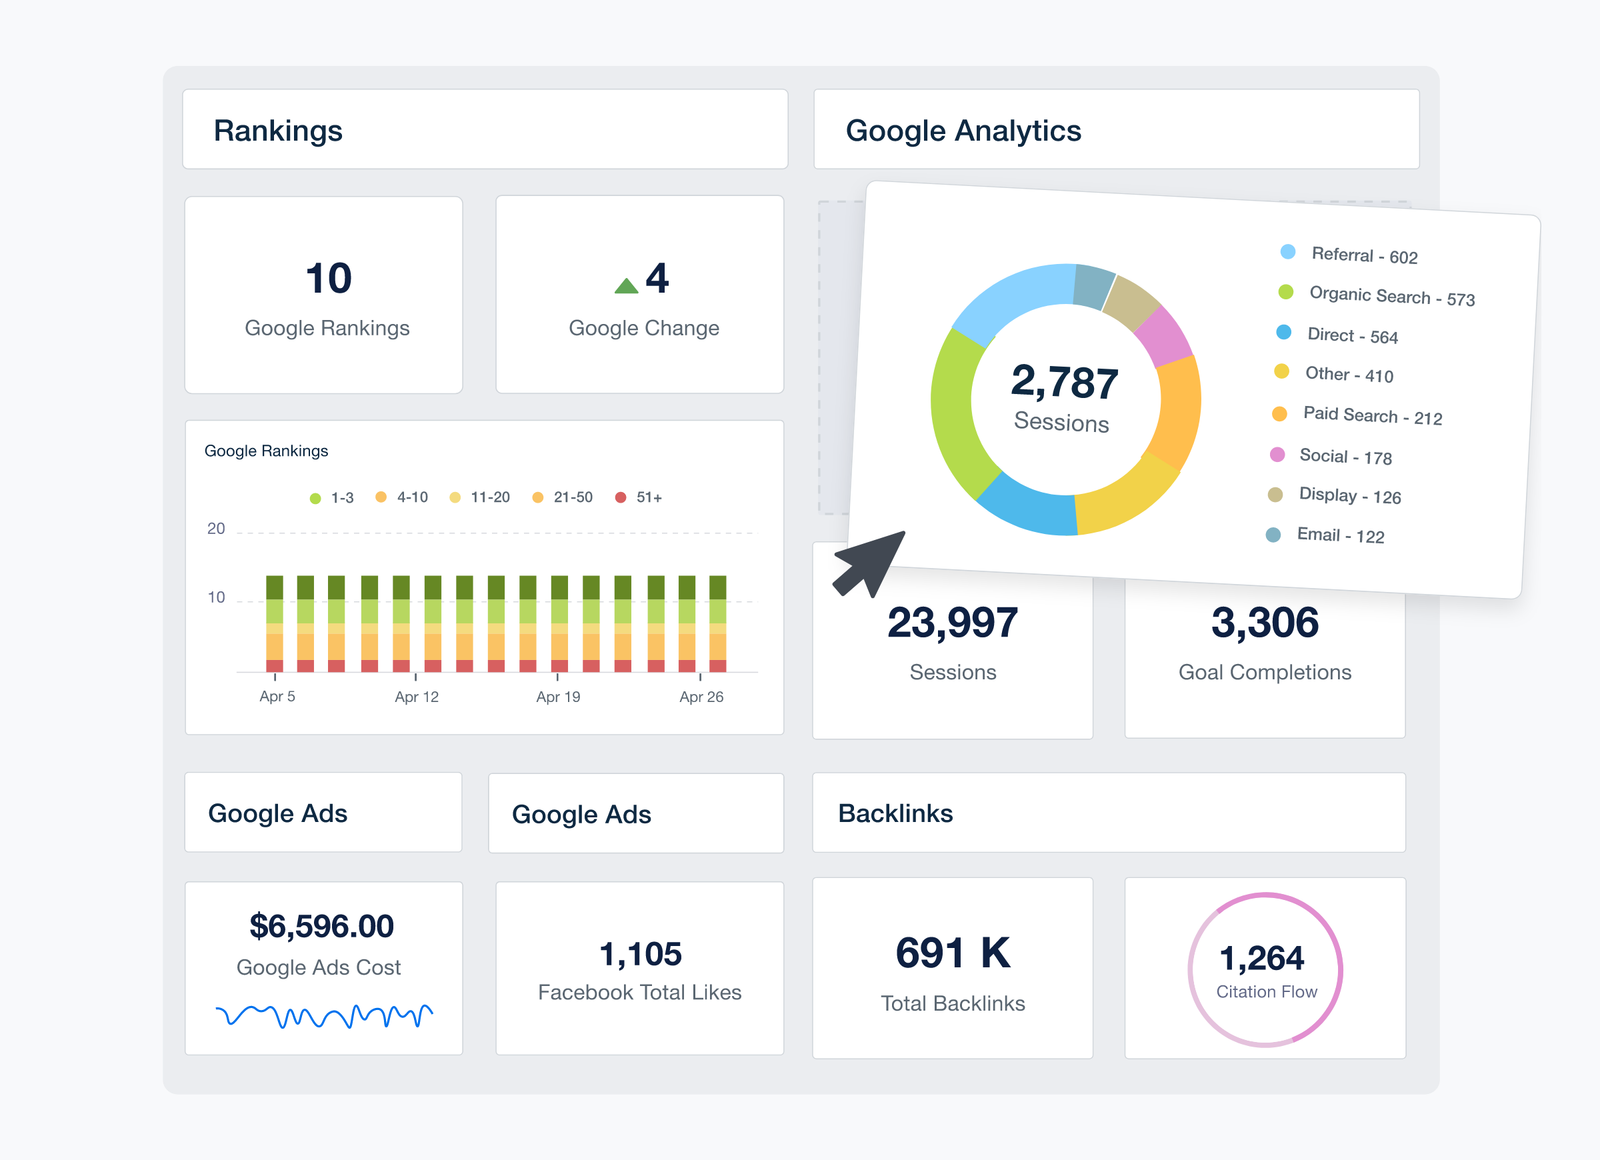Select the 10 Google Rankings card
1600x1160 pixels.
(x=324, y=294)
